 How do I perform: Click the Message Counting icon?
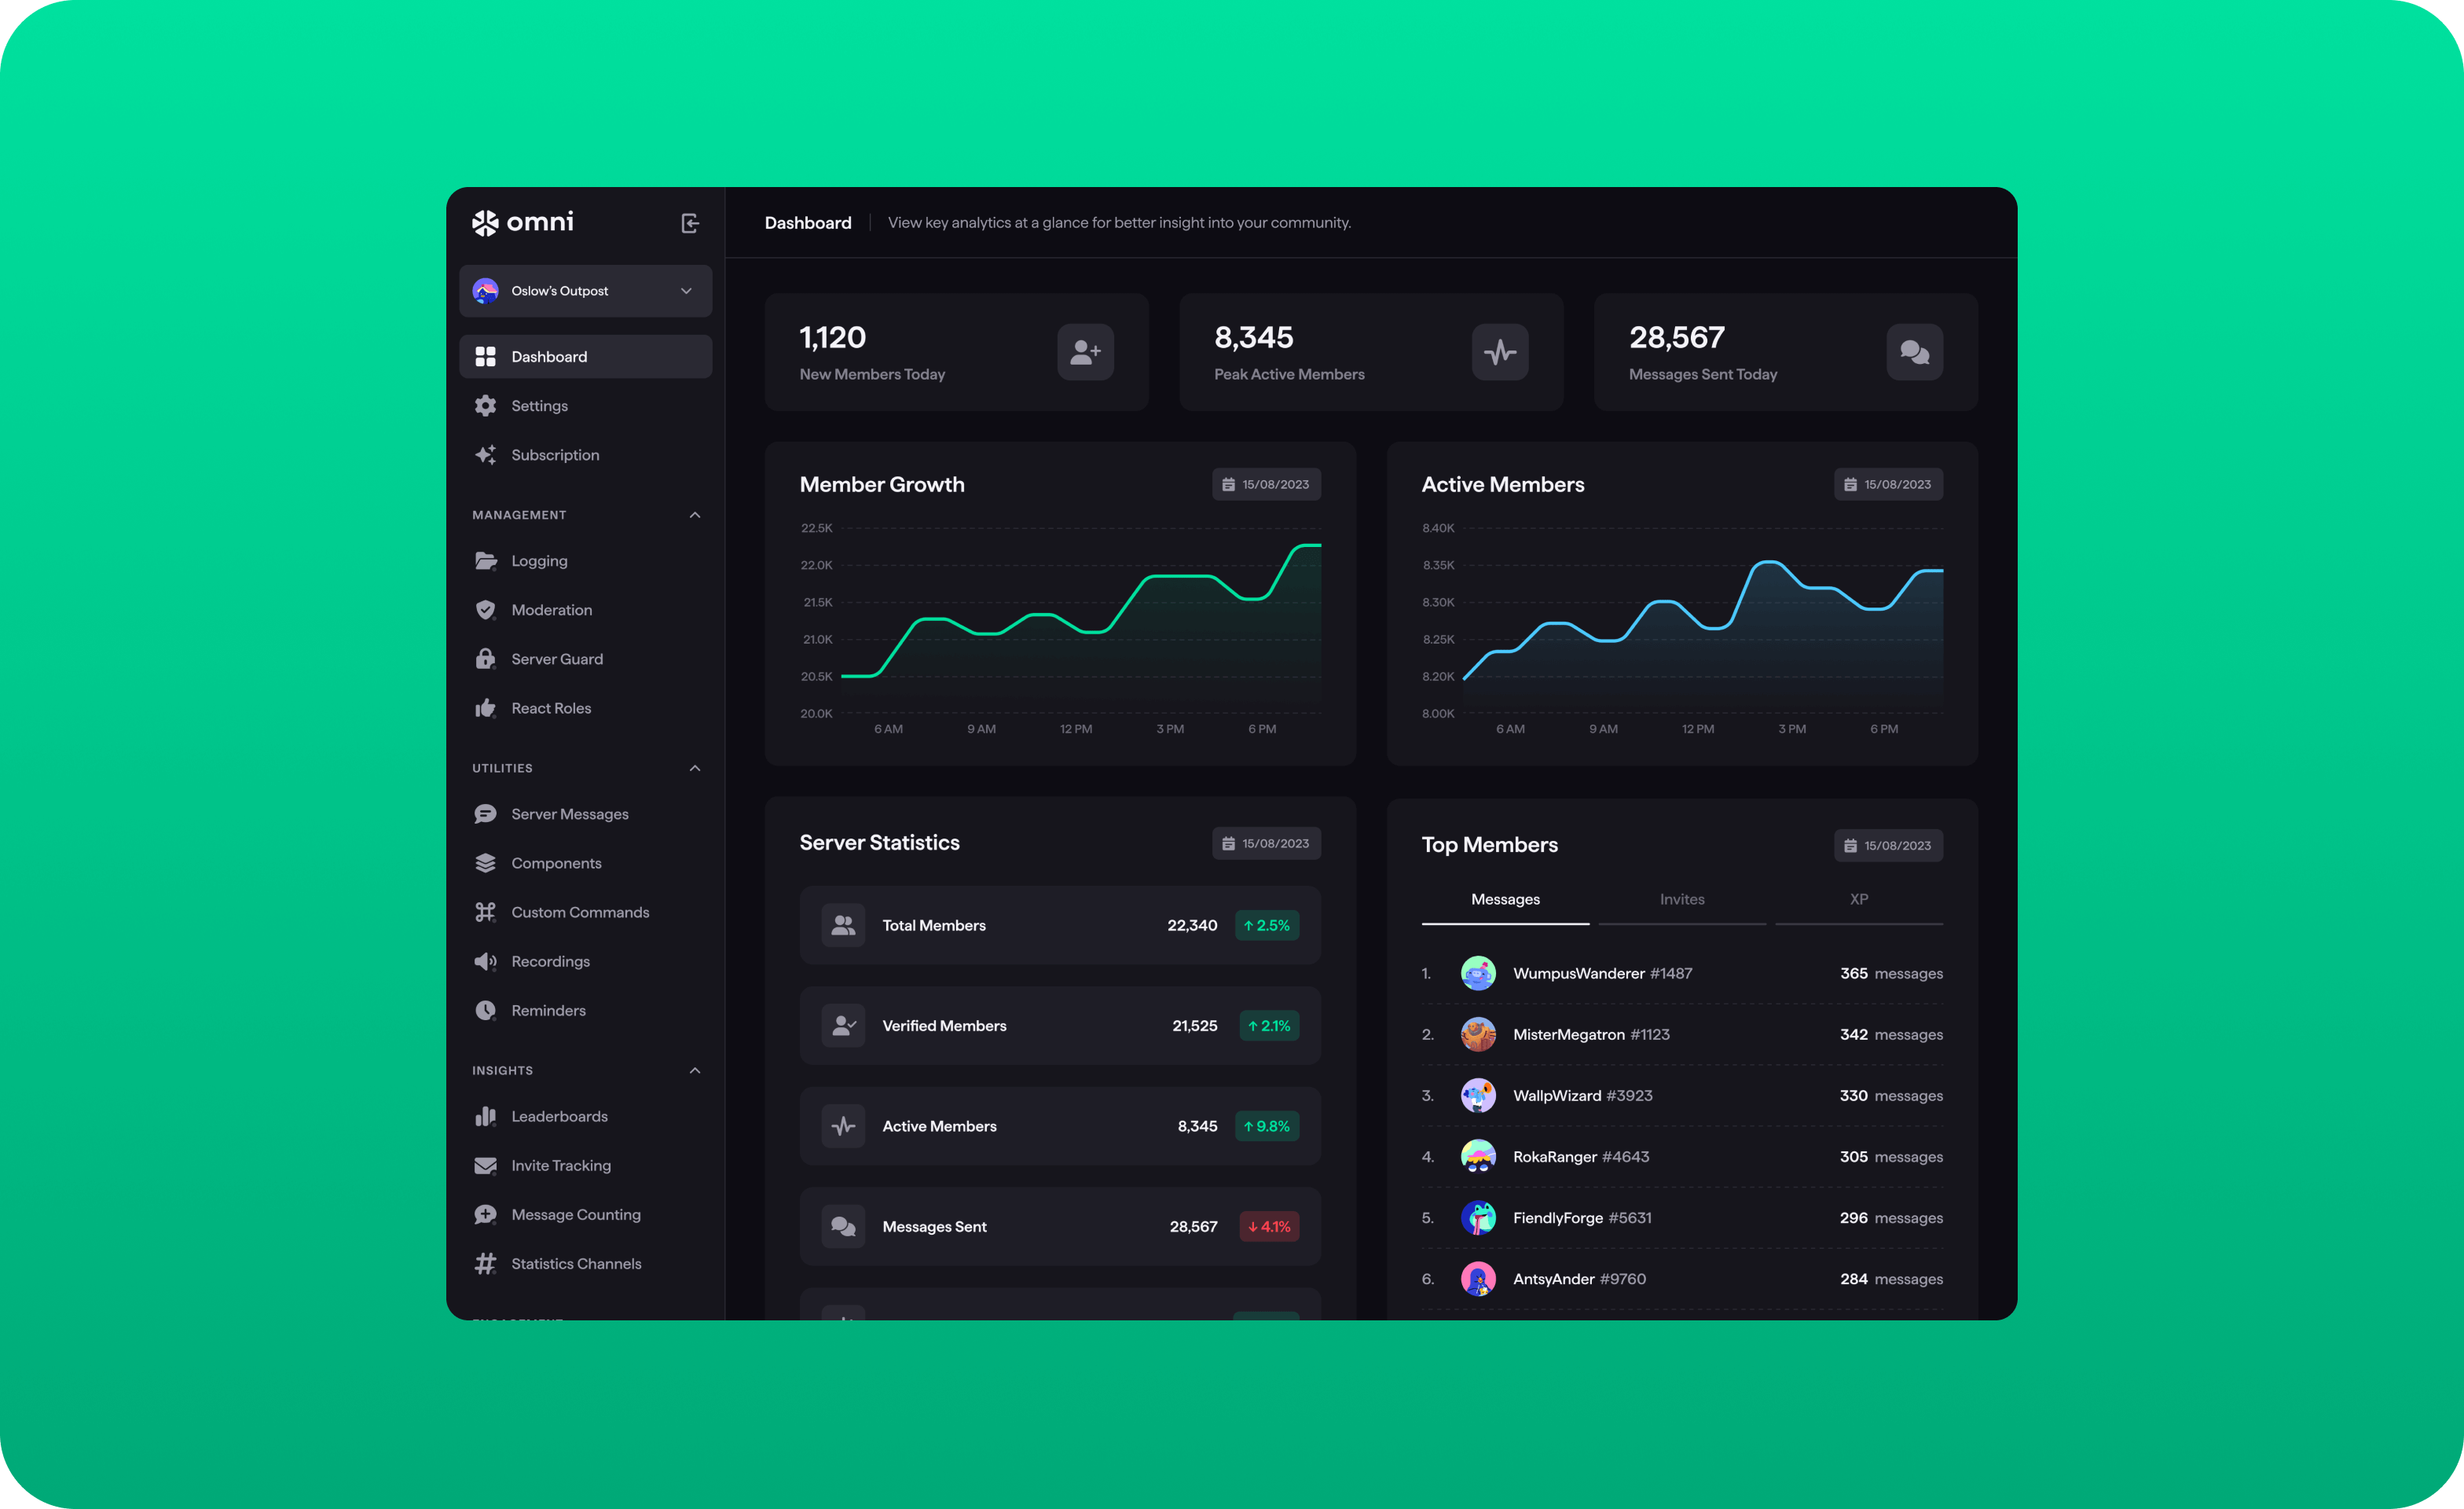point(486,1213)
